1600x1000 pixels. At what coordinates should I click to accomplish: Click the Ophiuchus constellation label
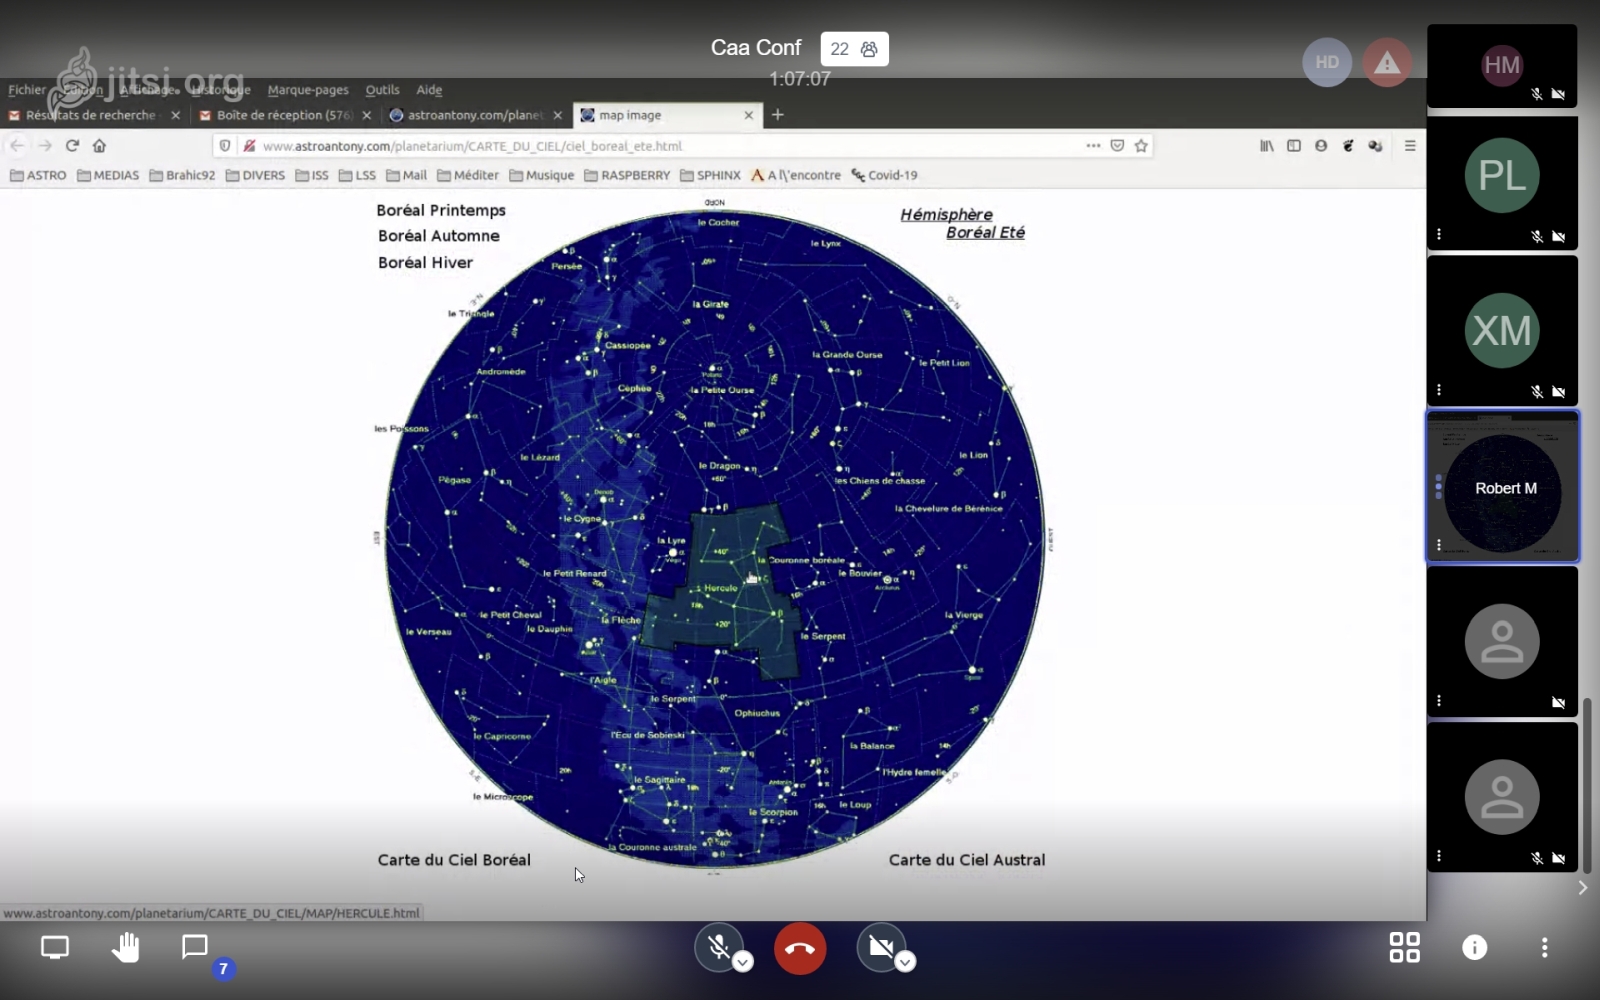point(757,713)
